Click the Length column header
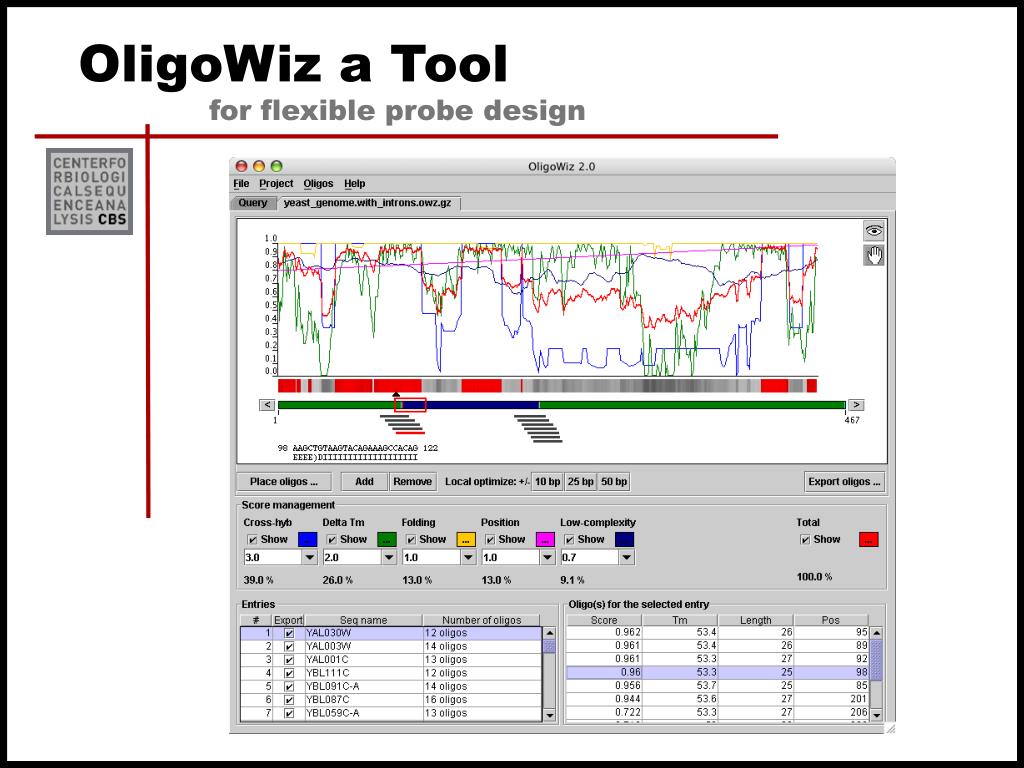 pos(756,620)
